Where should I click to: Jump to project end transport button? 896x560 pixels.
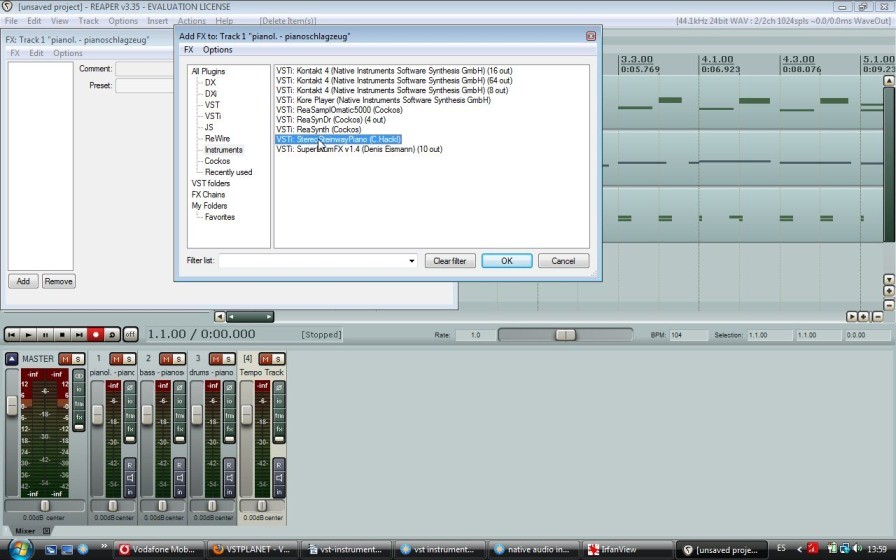(79, 335)
